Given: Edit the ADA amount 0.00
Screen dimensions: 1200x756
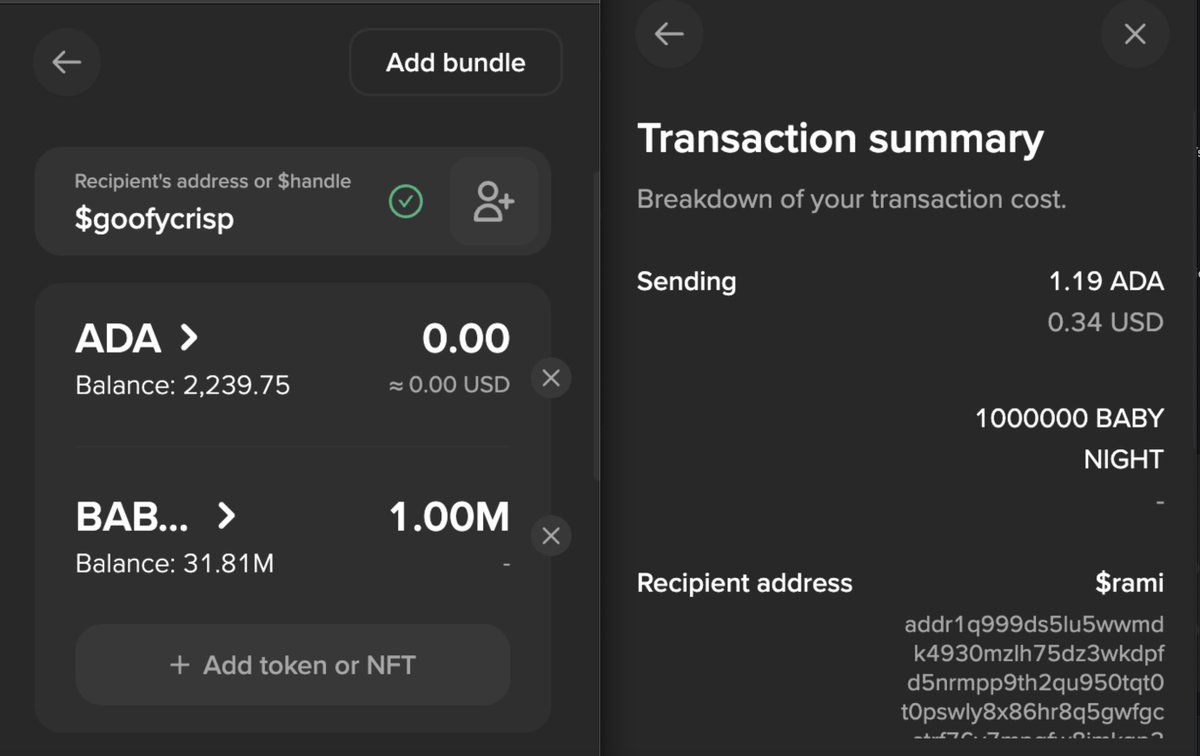Looking at the screenshot, I should coord(466,339).
